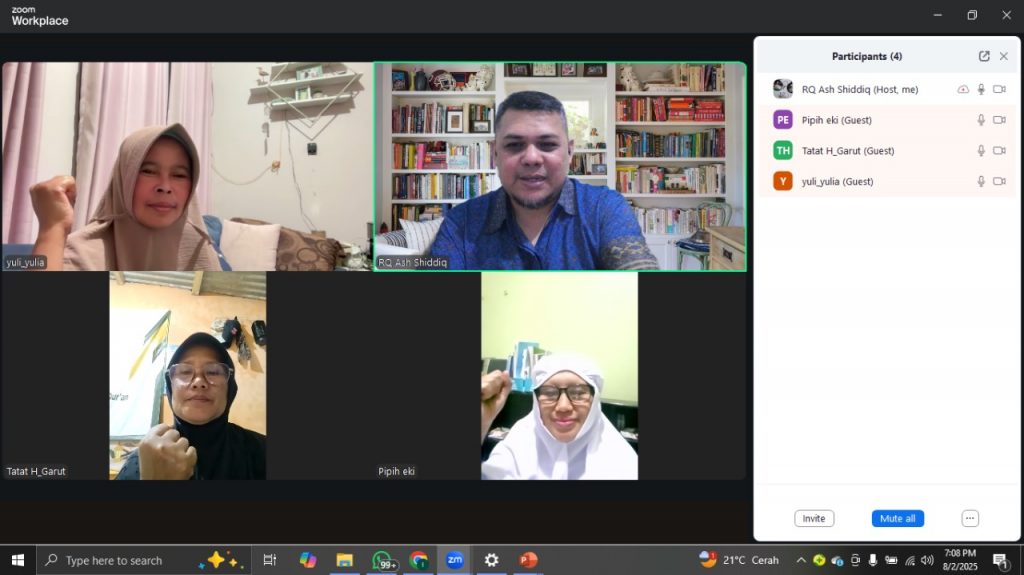The height and width of the screenshot is (575, 1024).
Task: Click cloud recording icon beside RQ Ash Shiddiq
Action: click(x=963, y=89)
